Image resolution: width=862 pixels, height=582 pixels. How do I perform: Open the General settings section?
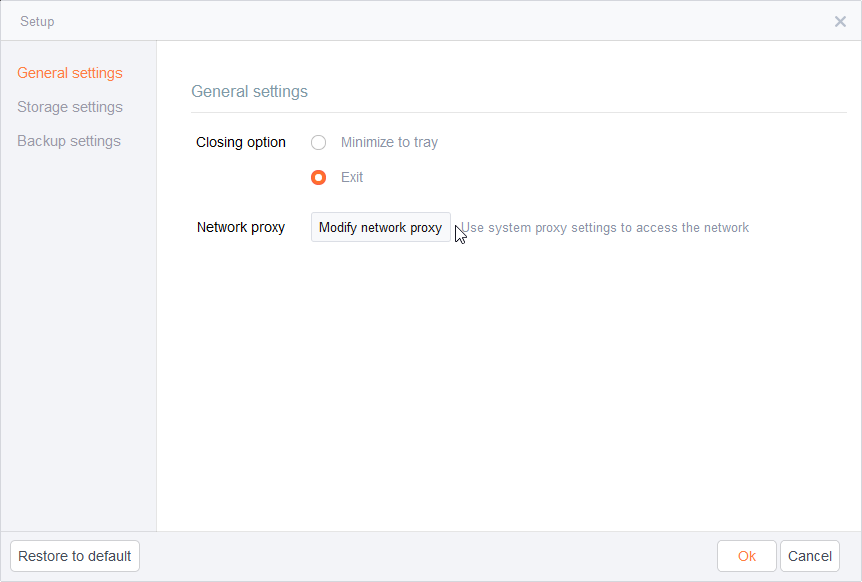pyautogui.click(x=70, y=73)
